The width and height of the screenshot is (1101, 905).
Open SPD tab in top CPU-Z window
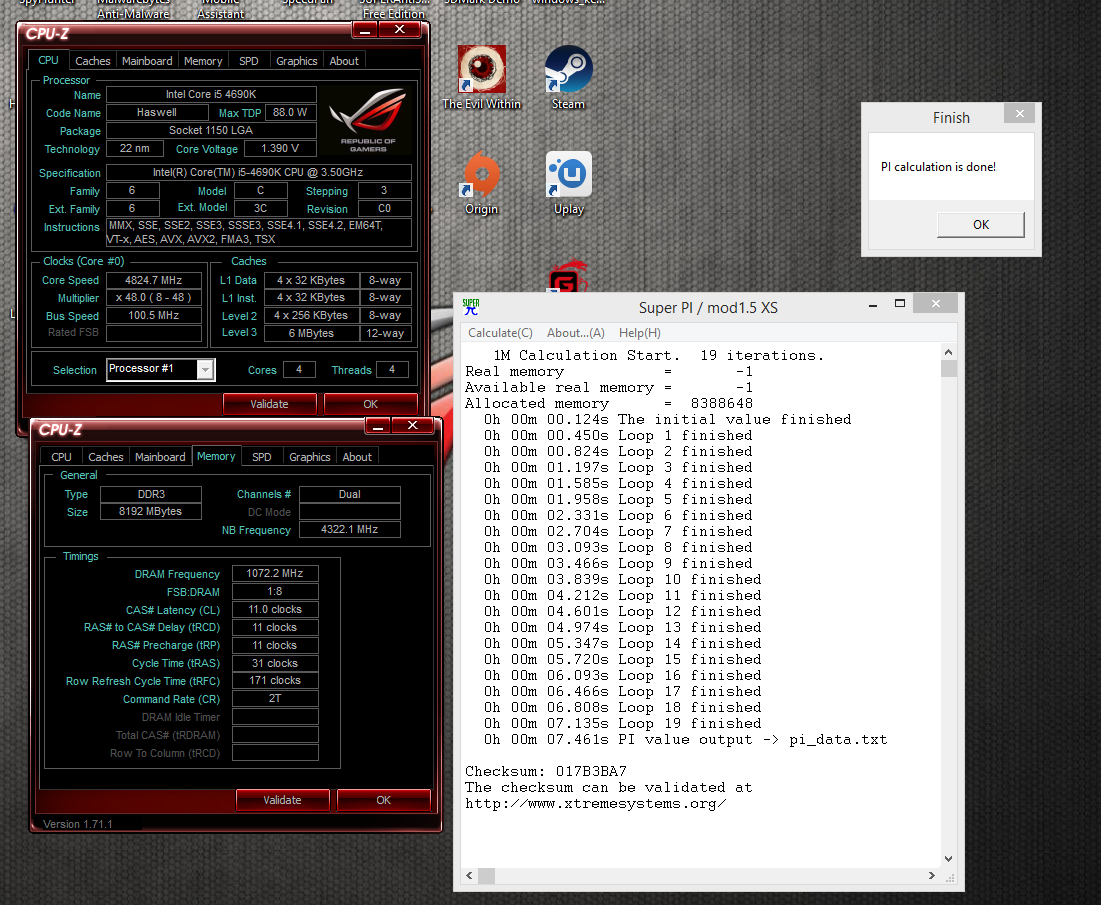249,61
